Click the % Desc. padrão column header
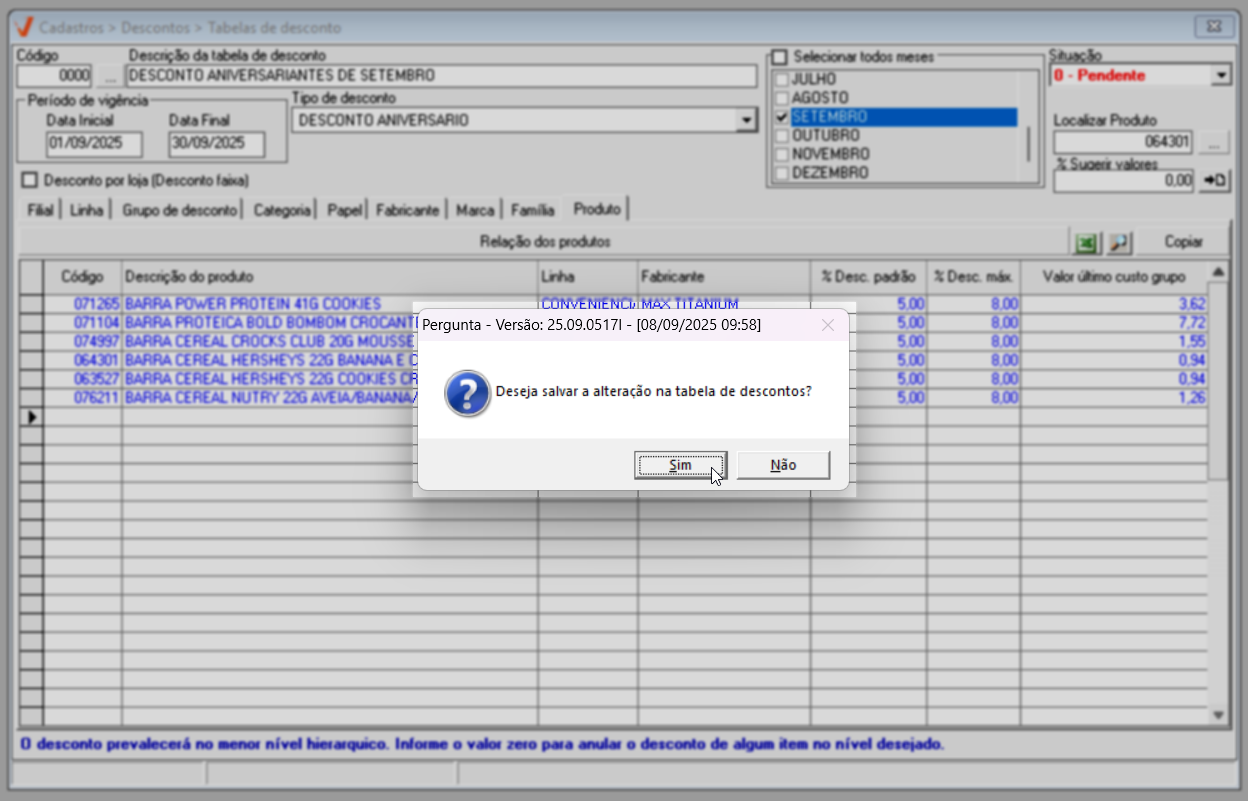The image size is (1248, 801). click(x=868, y=276)
